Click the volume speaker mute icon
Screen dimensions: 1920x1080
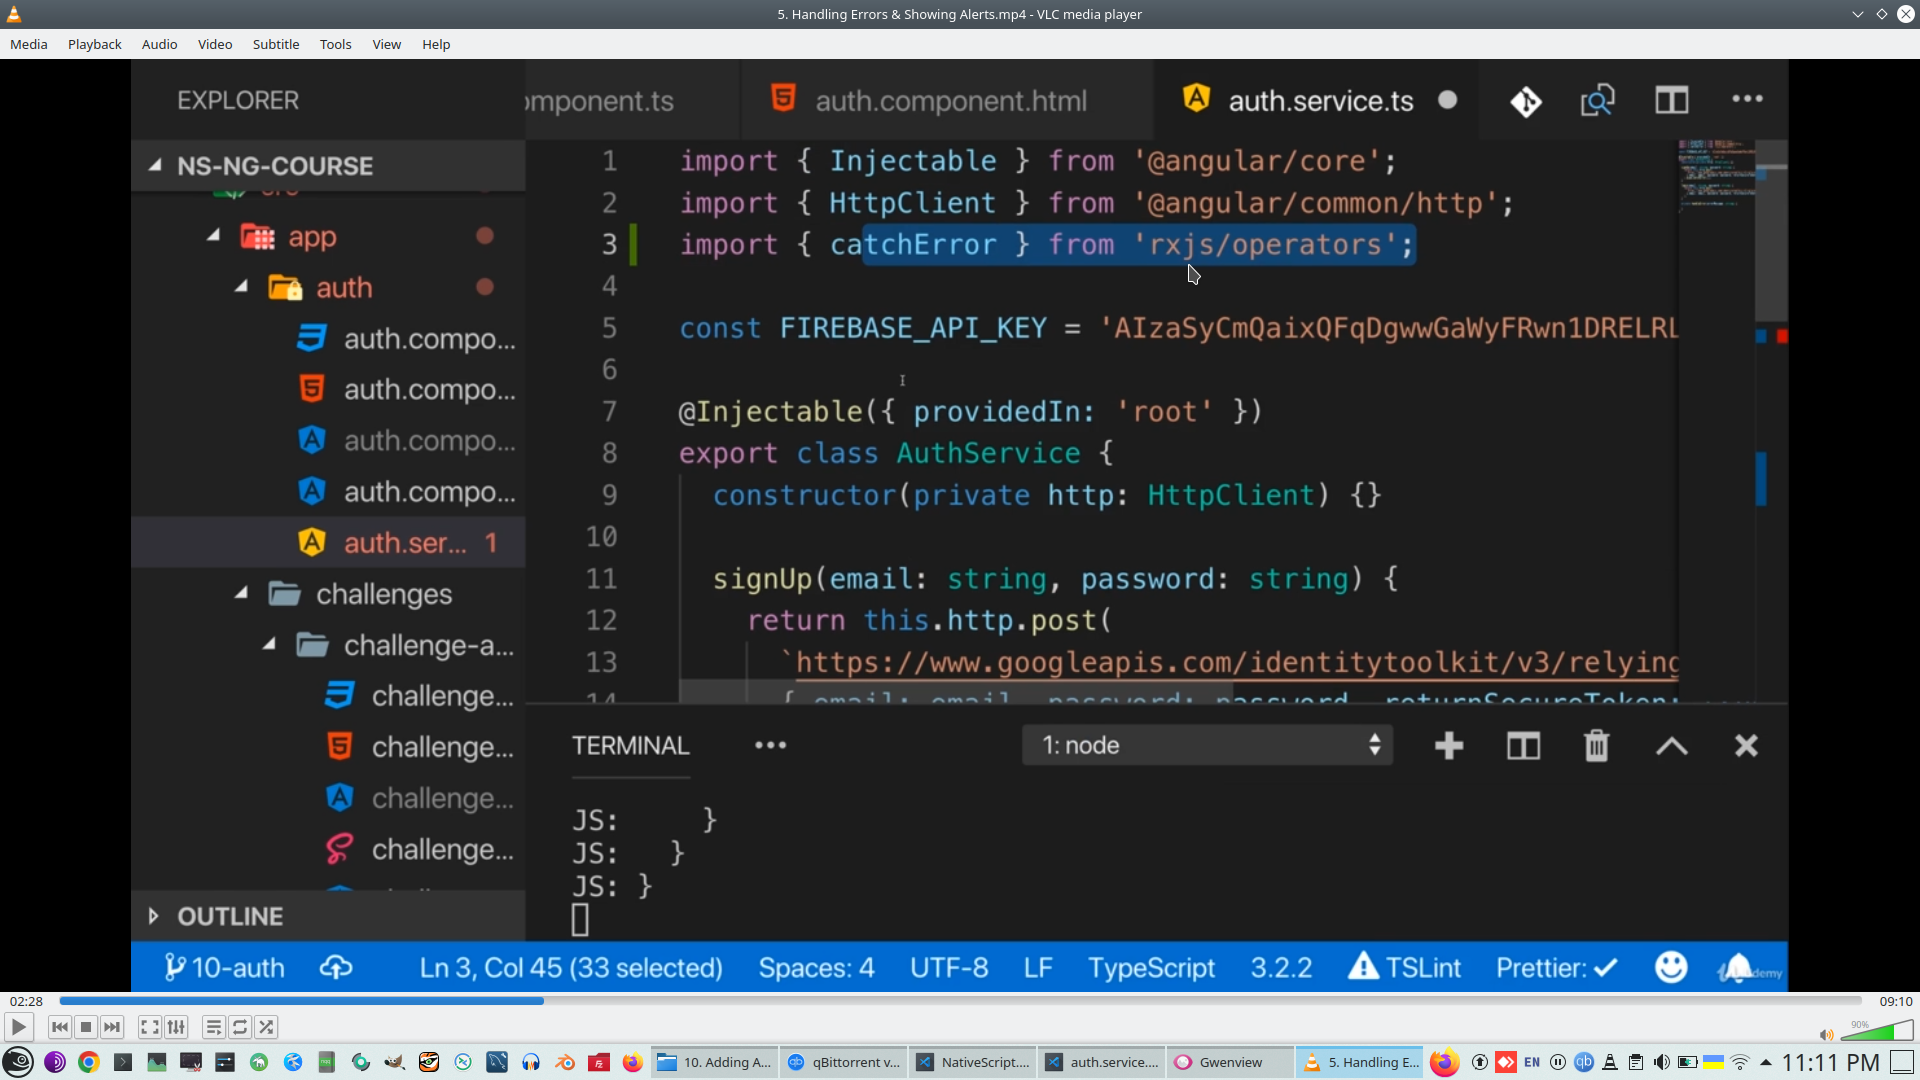click(1826, 1035)
